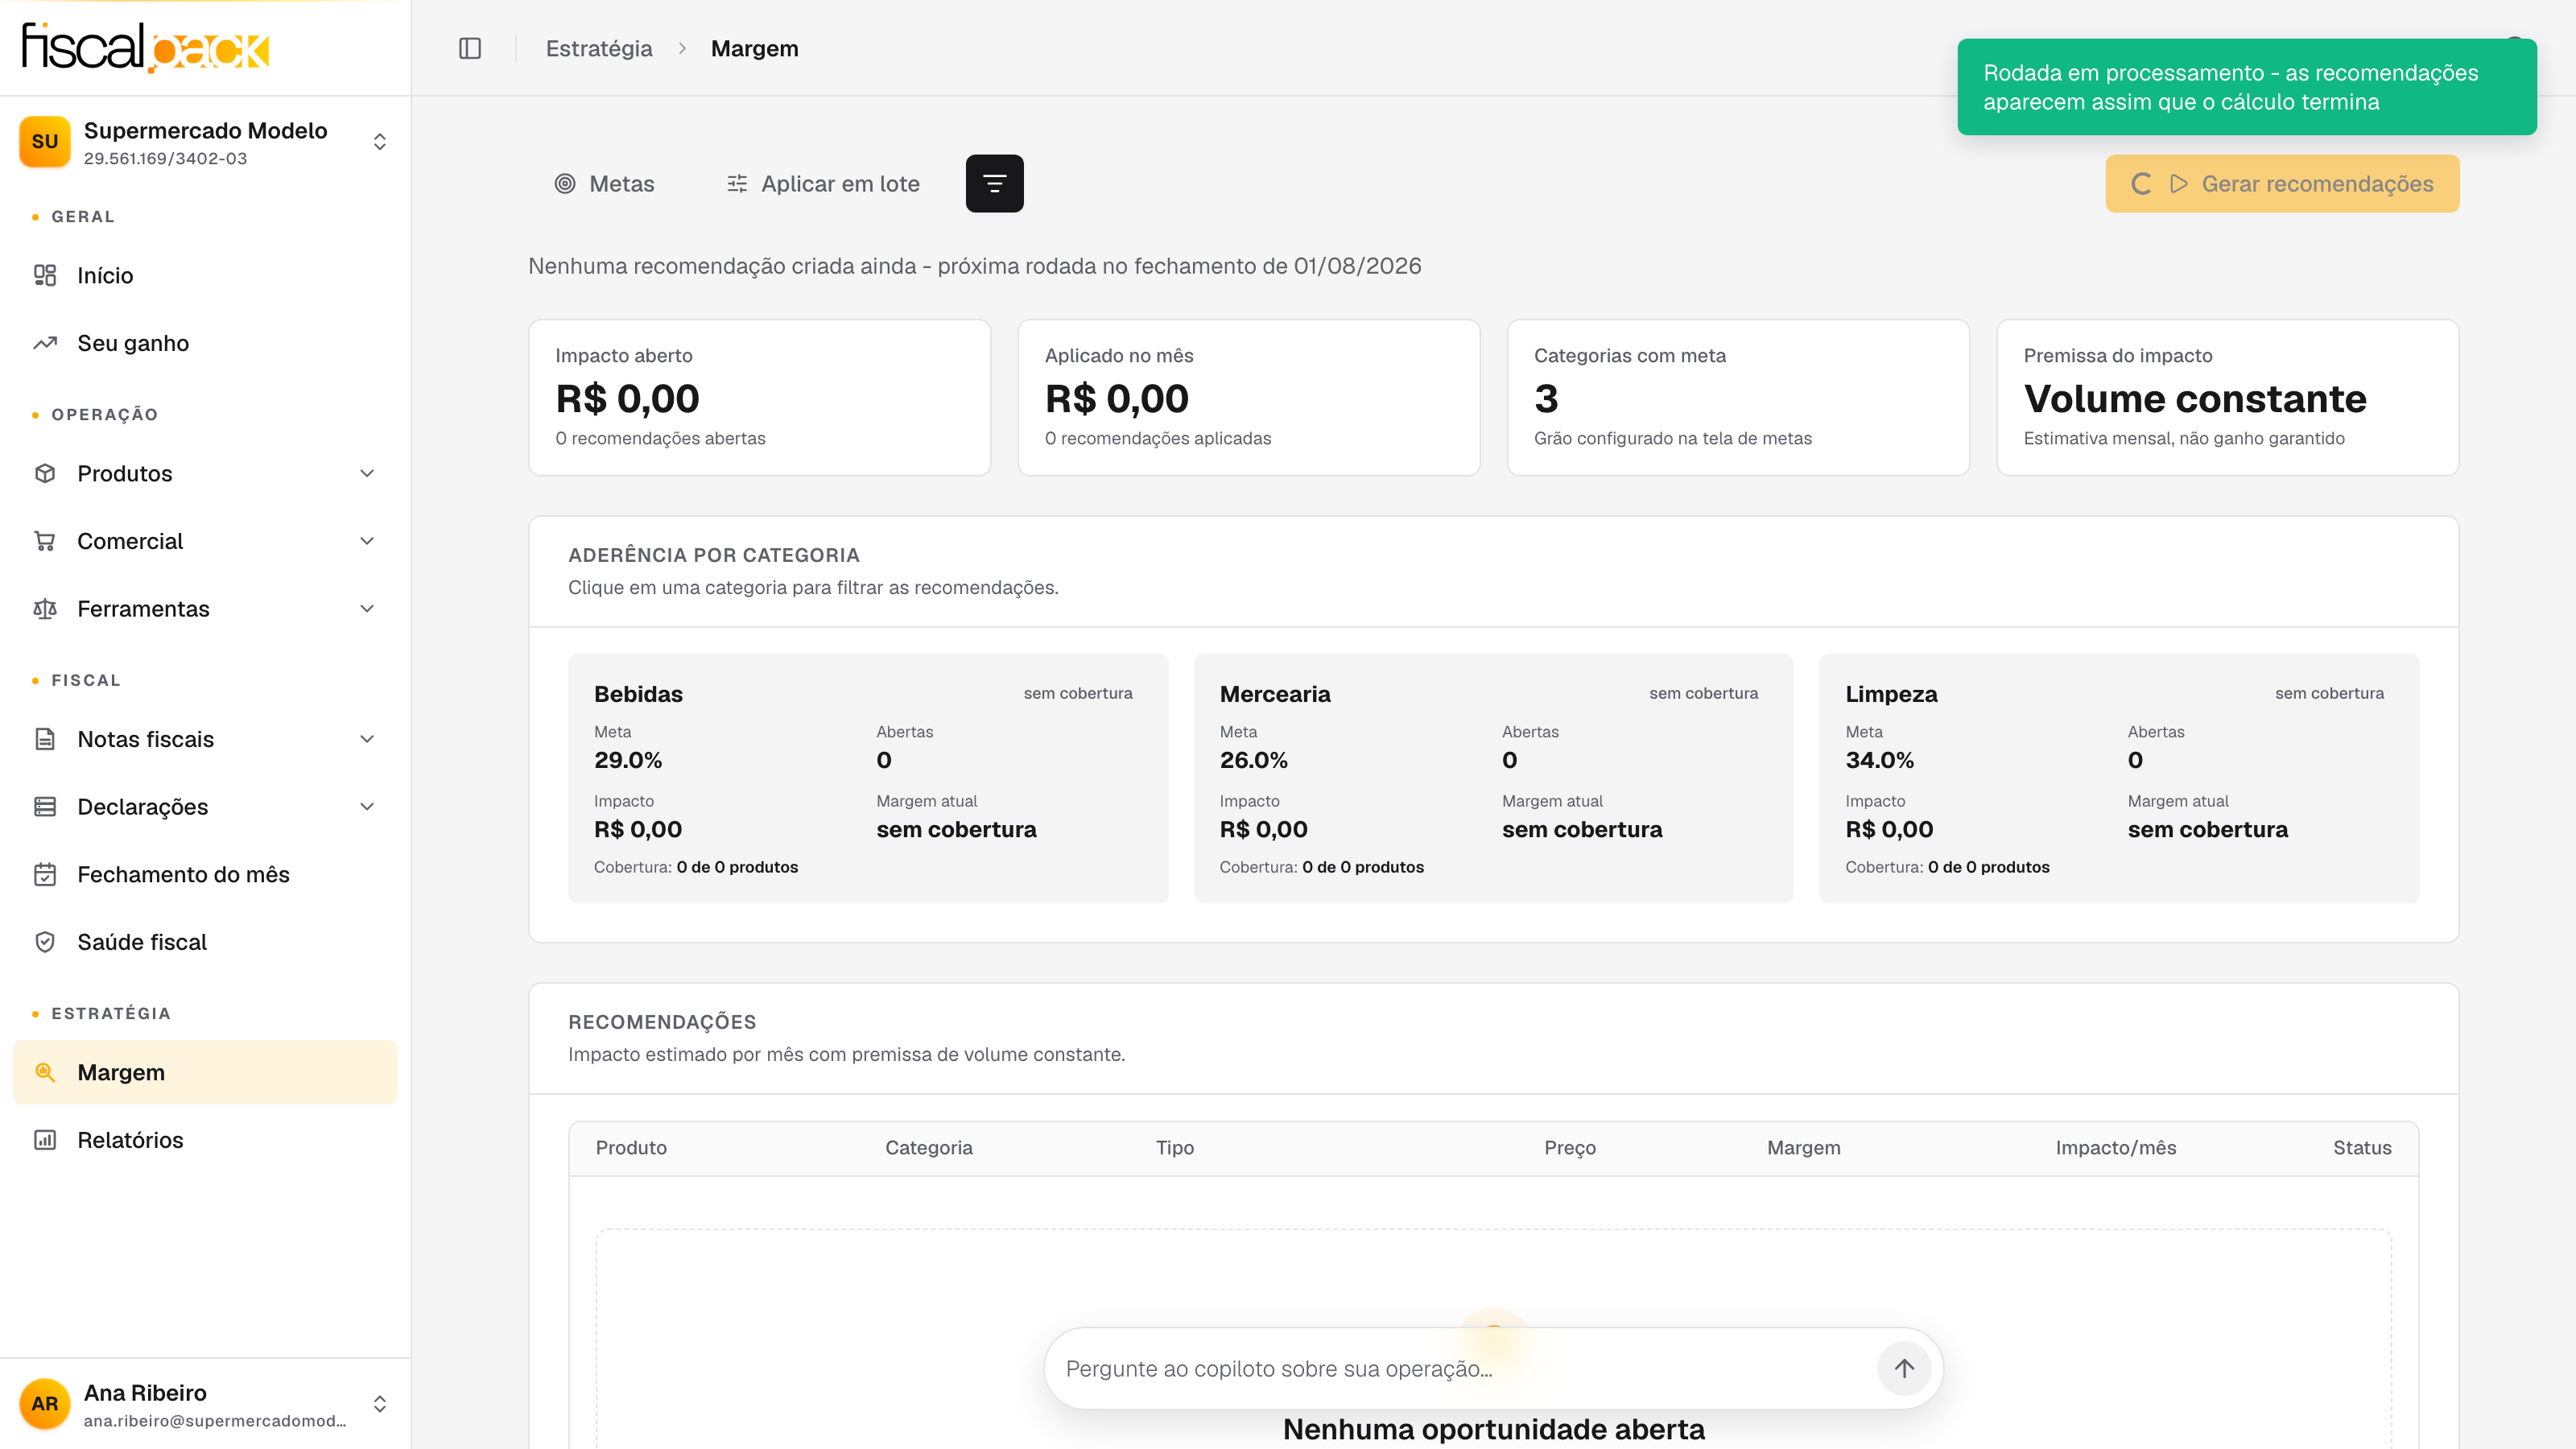This screenshot has height=1449, width=2576.
Task: Select Margem in the sidebar
Action: (205, 1072)
